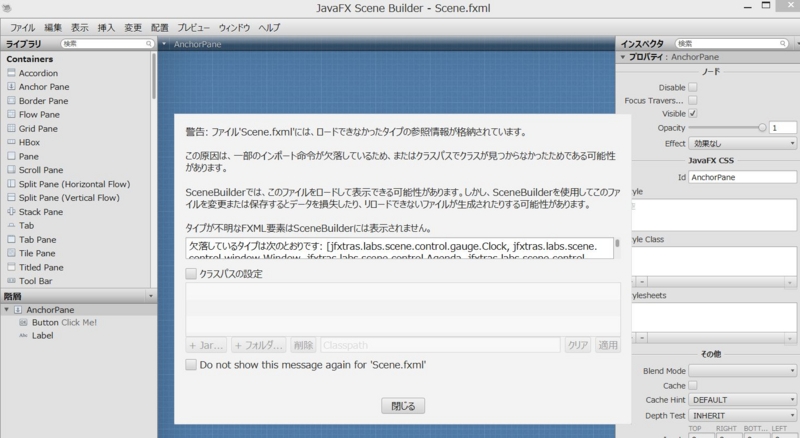Collapse the プロパティ section triangle
800x438 pixels.
click(622, 57)
